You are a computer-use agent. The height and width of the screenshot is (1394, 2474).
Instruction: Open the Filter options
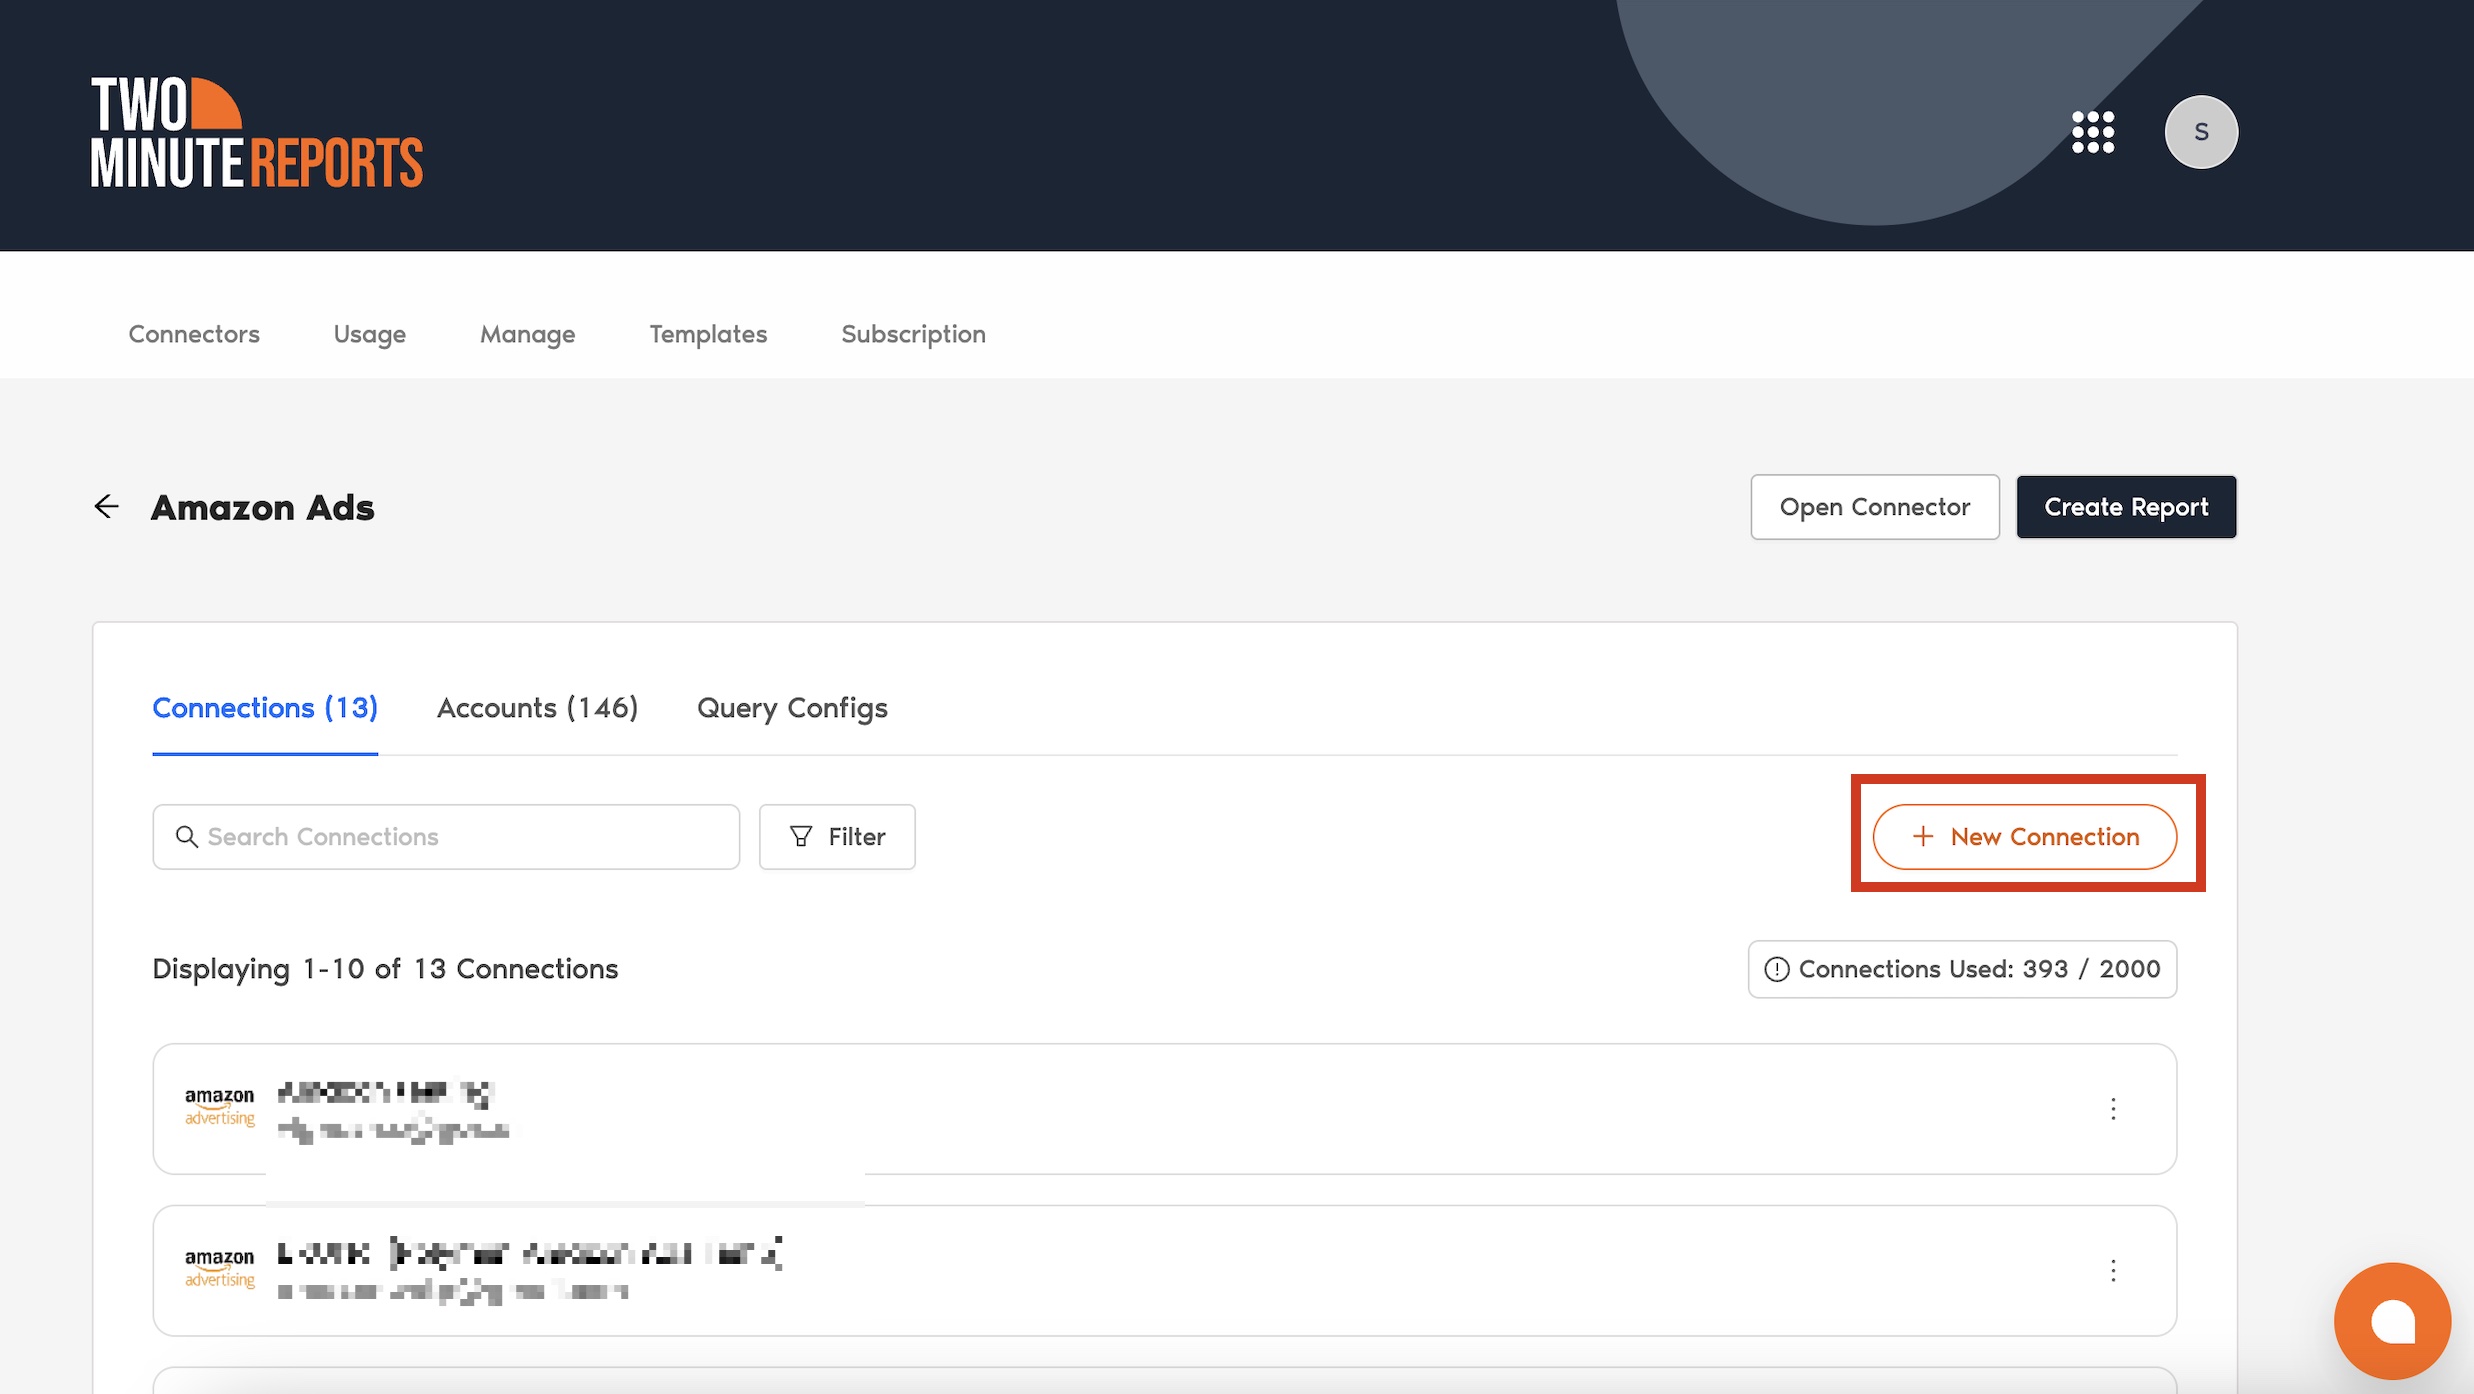[837, 837]
